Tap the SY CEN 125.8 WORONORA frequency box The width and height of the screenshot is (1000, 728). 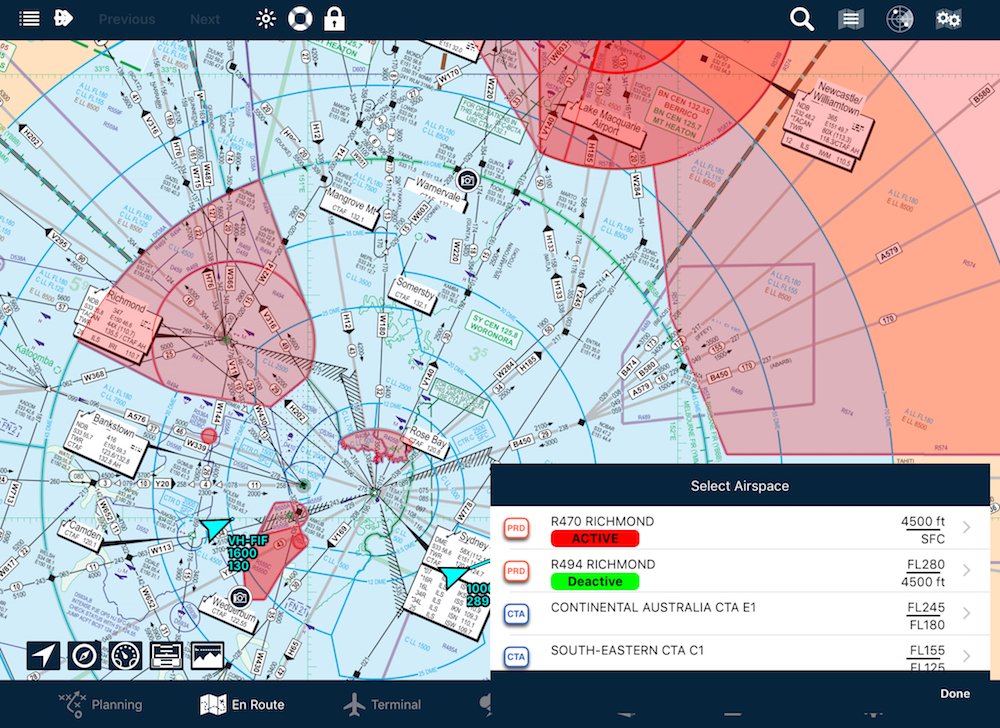(x=492, y=328)
